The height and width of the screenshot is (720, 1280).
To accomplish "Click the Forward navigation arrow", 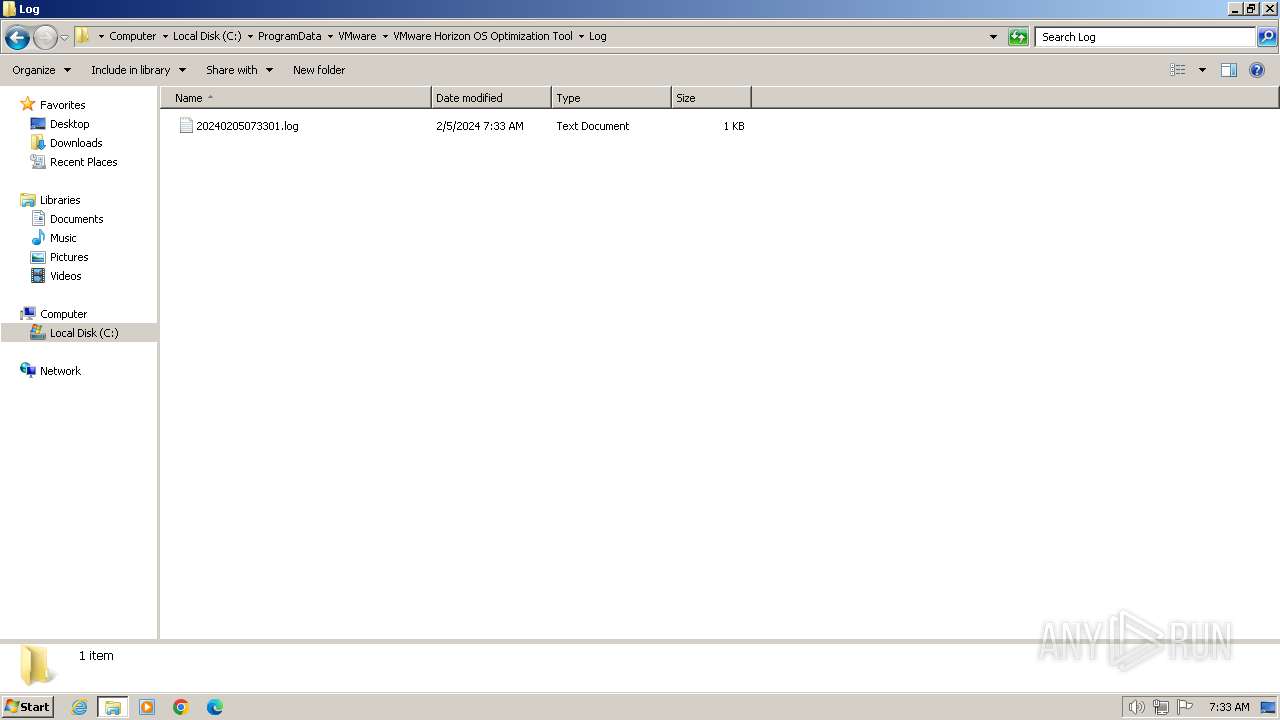I will click(x=45, y=37).
